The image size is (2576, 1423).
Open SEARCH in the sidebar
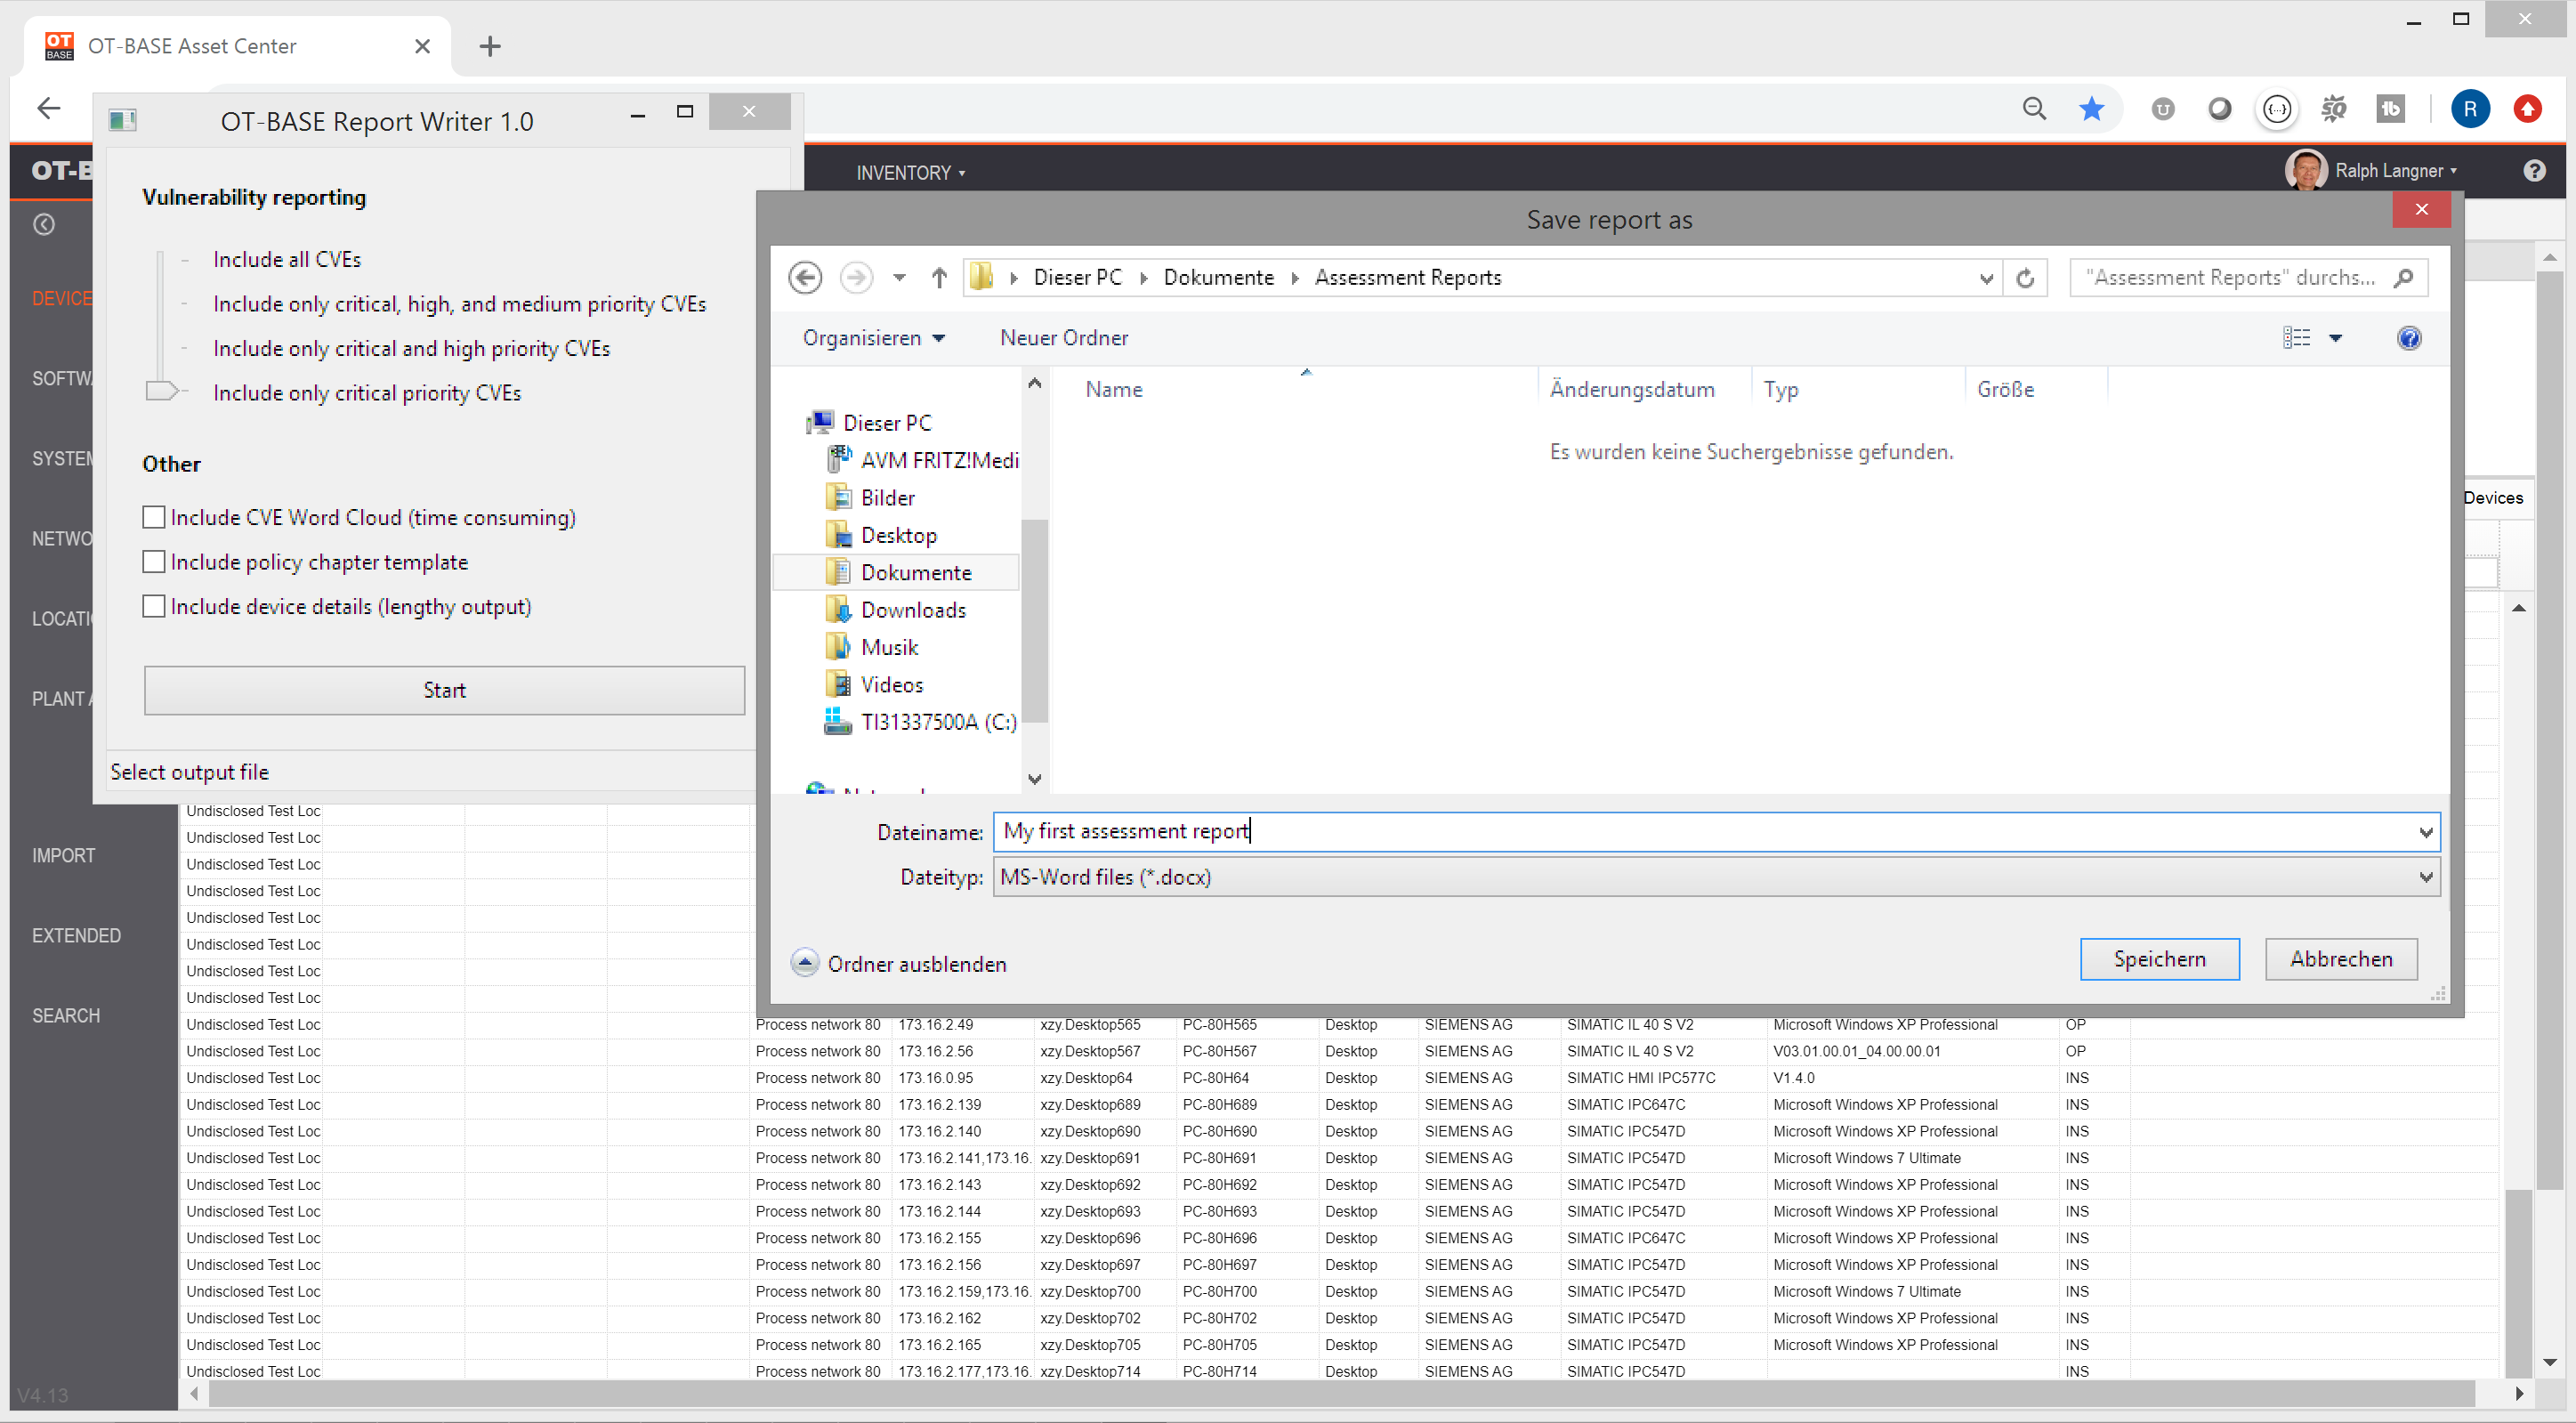tap(65, 1015)
